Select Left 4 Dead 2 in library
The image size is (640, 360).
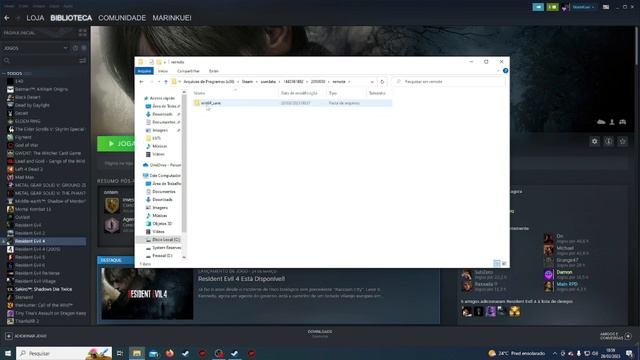click(29, 169)
